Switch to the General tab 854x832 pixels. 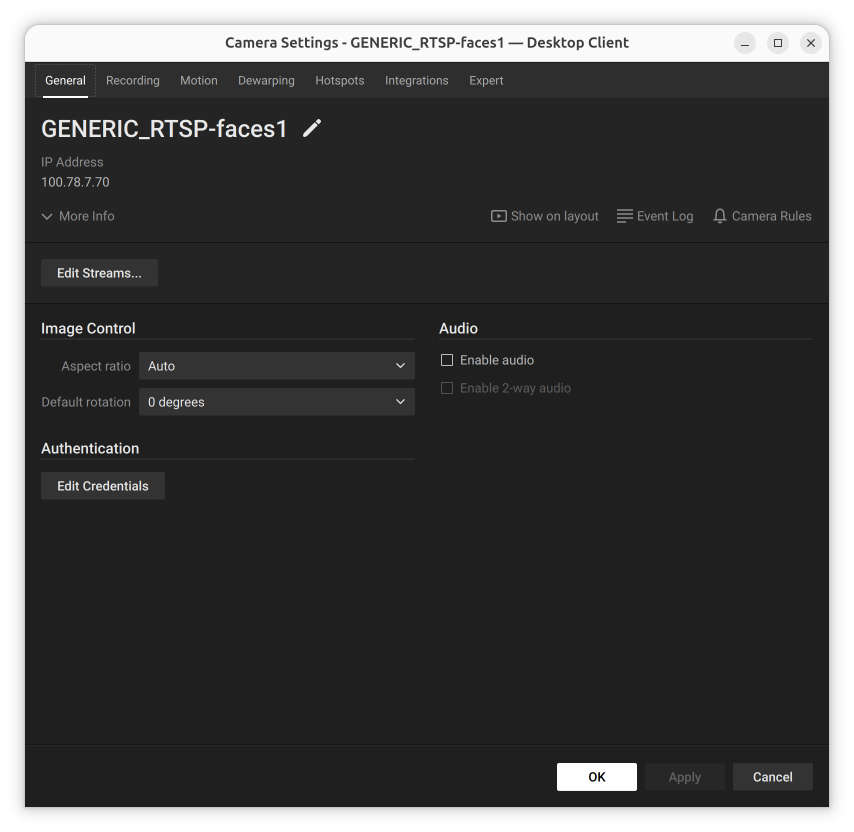click(65, 81)
